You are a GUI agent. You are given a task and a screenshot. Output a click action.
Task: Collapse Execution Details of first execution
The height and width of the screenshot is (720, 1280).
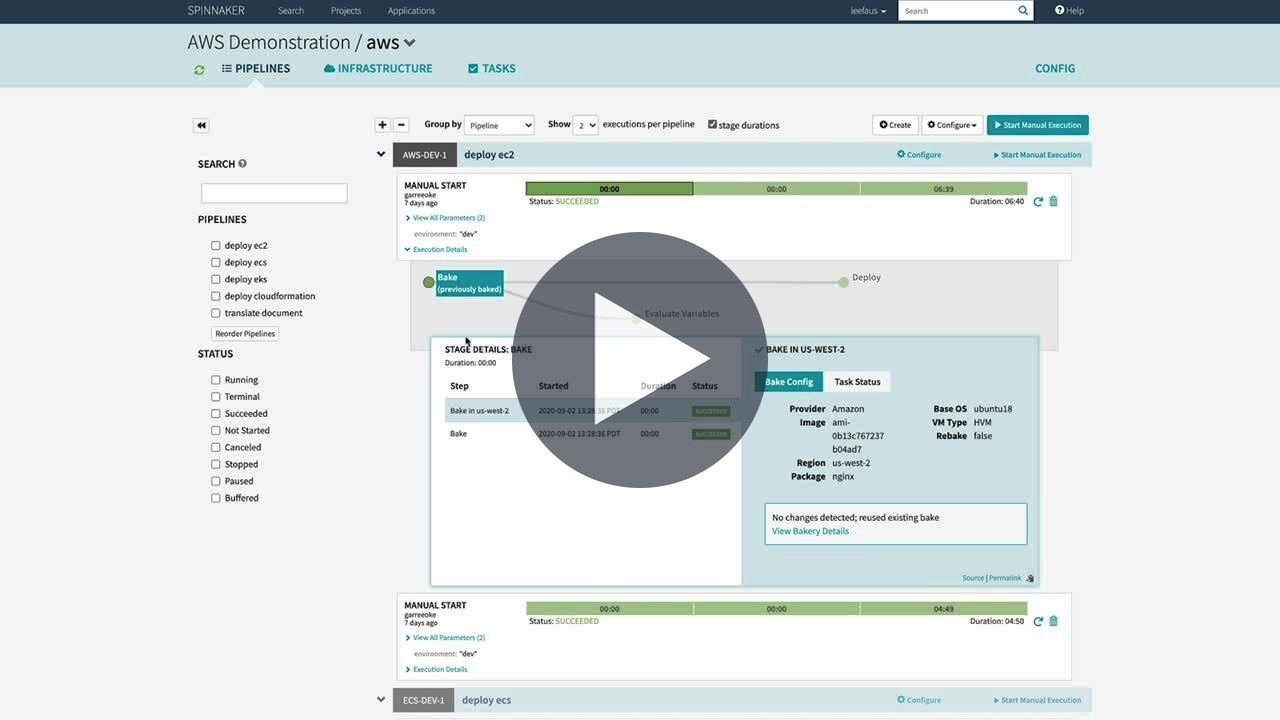(436, 250)
